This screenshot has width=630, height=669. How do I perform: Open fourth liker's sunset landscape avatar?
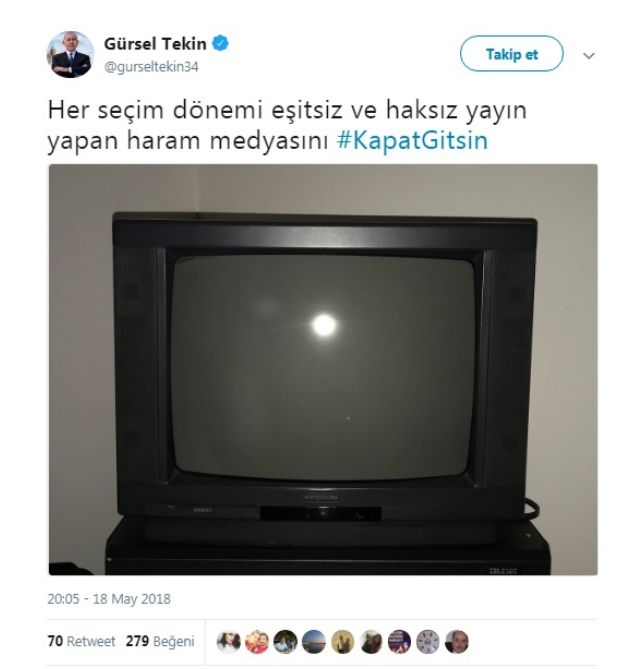pos(314,641)
